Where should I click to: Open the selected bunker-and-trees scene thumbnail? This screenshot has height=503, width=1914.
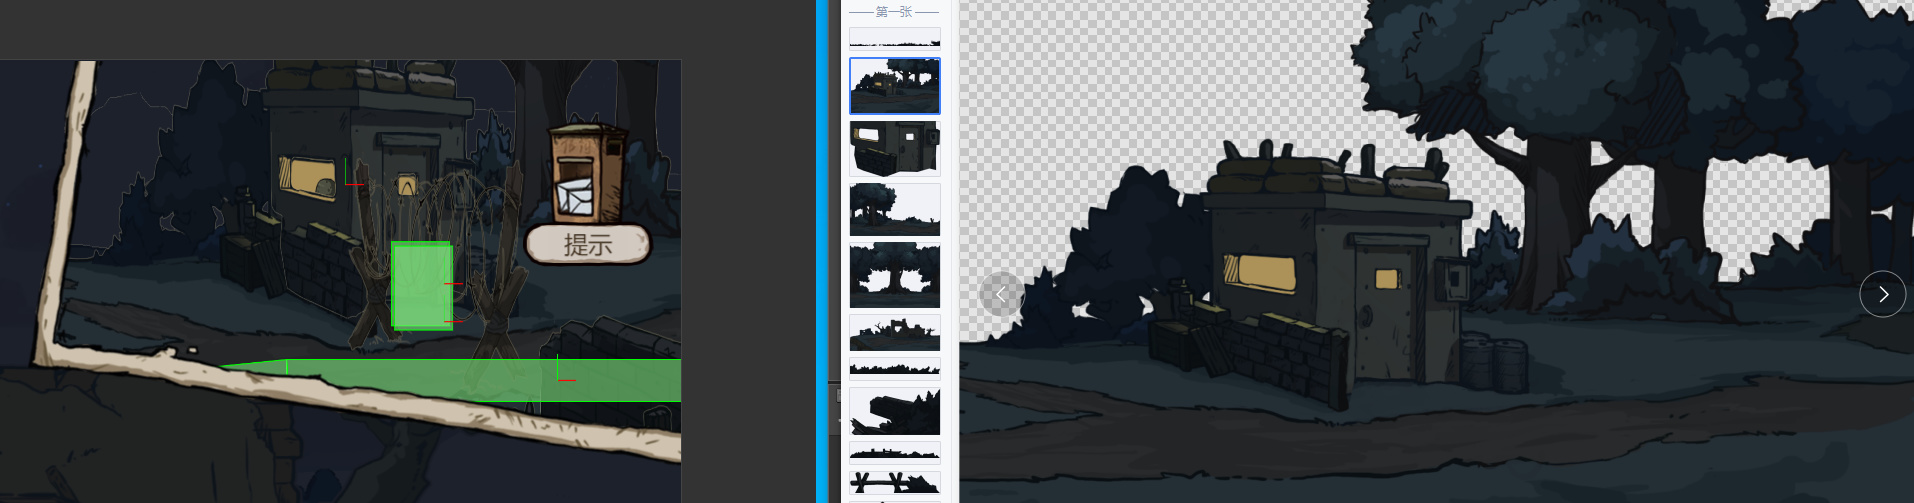pos(895,86)
